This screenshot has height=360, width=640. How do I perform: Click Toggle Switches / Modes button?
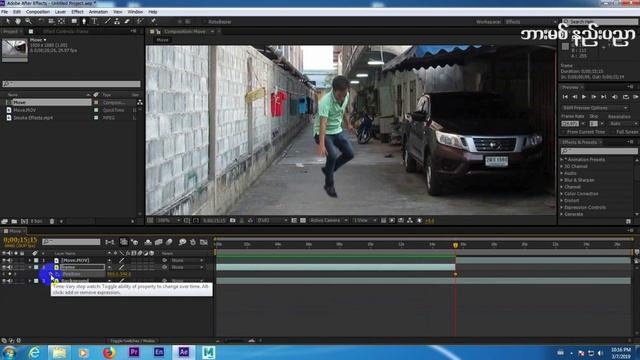(x=133, y=340)
